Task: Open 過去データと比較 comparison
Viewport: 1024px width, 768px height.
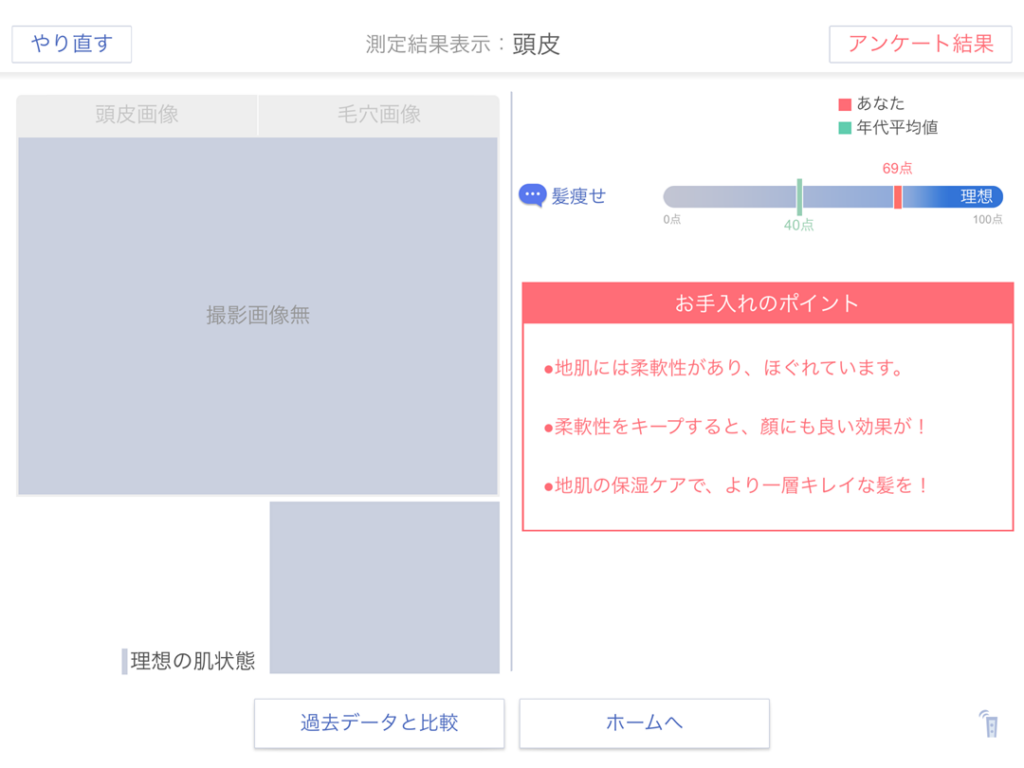Action: tap(380, 723)
